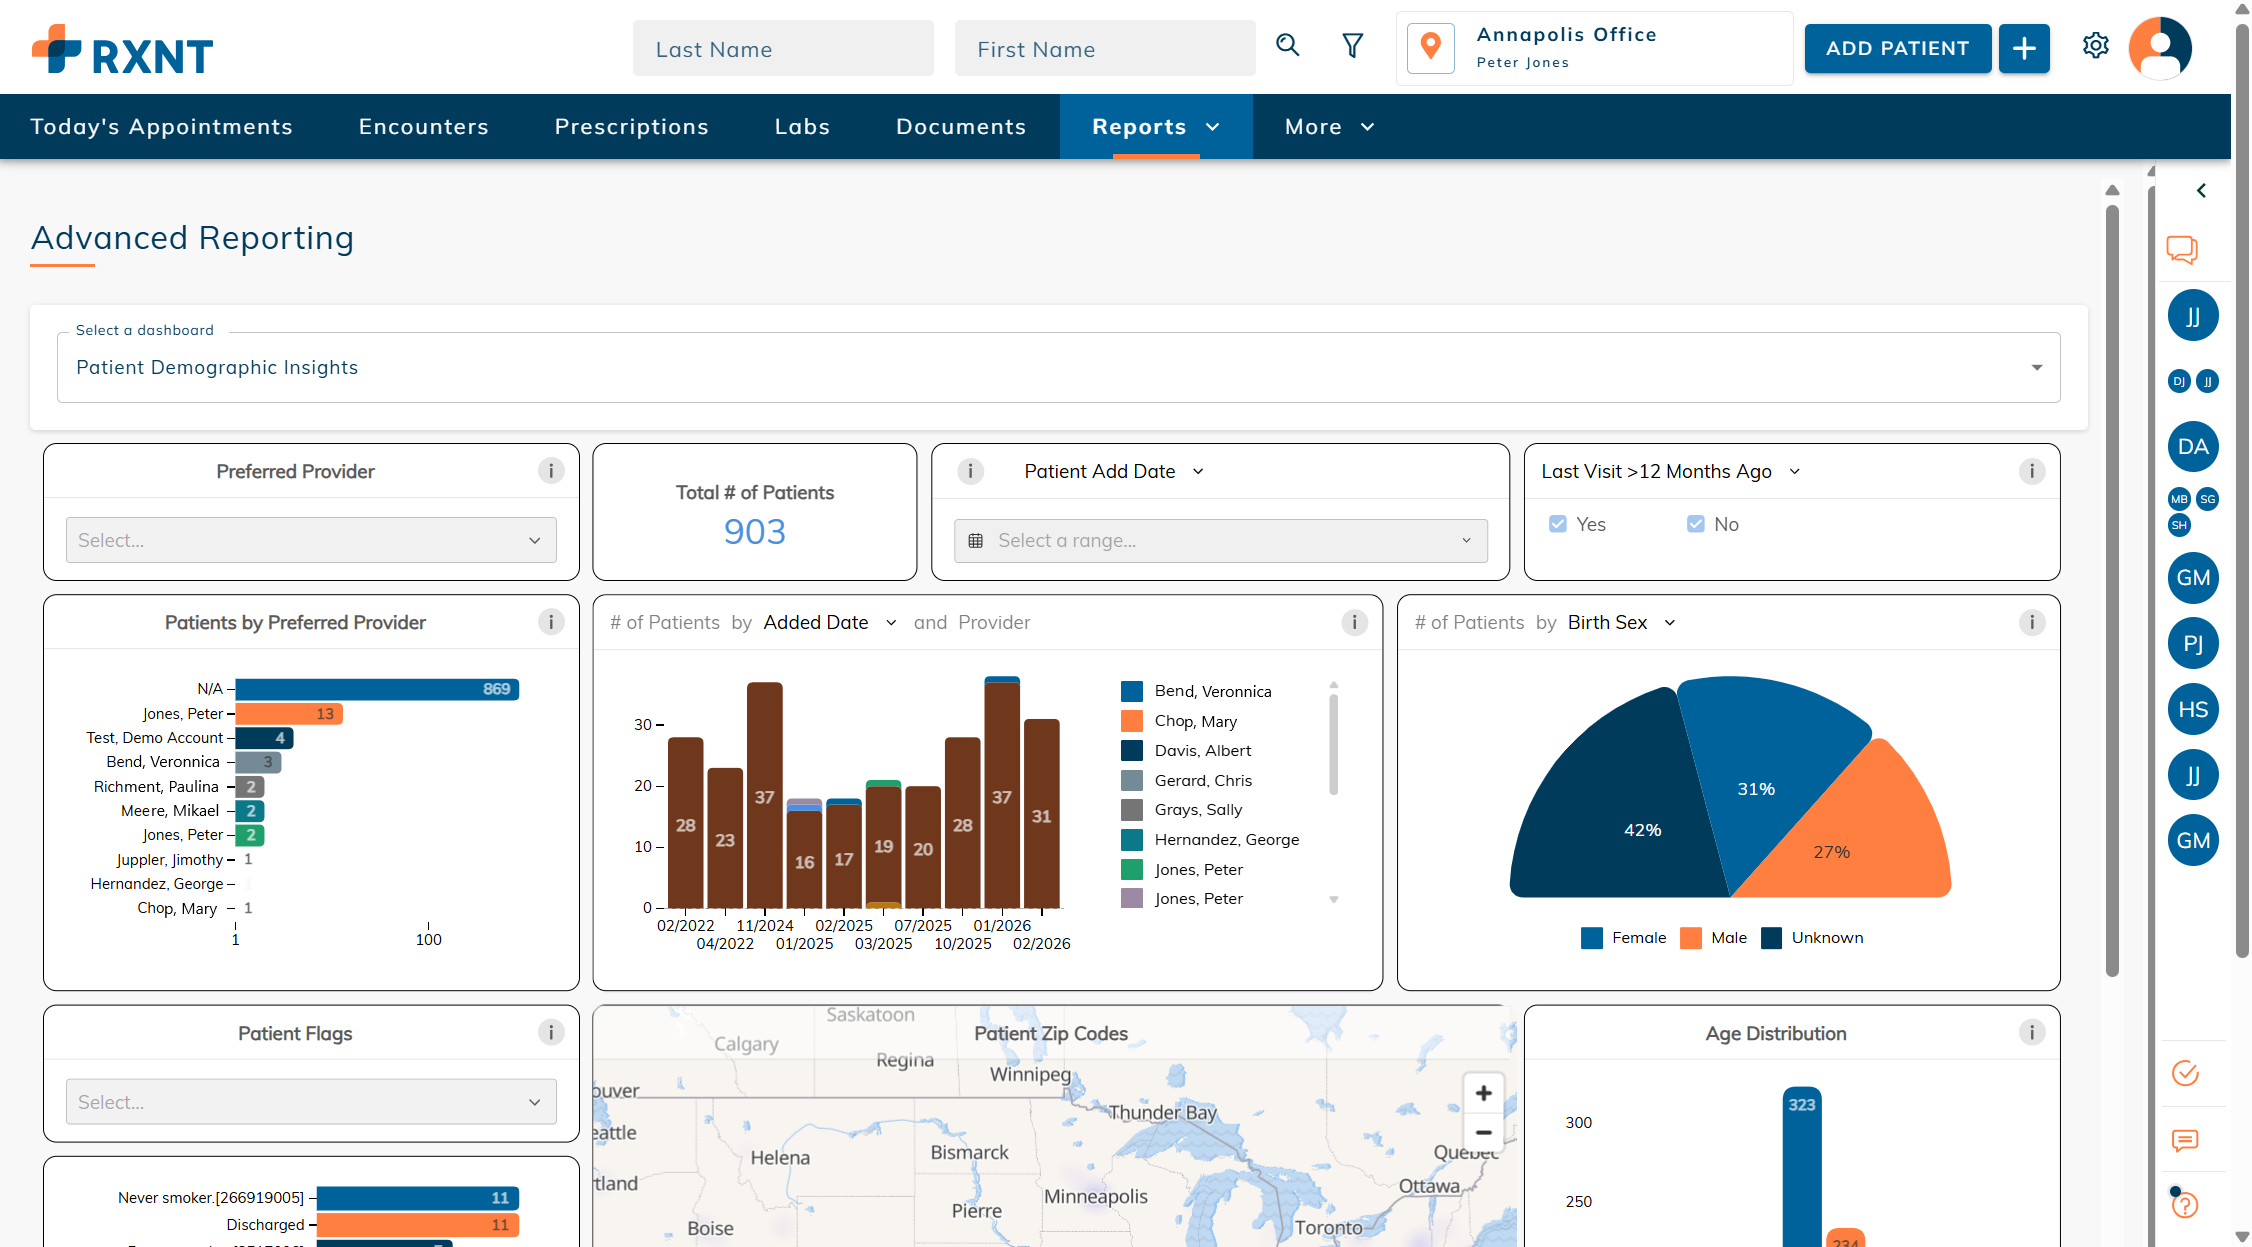The height and width of the screenshot is (1247, 2252).
Task: Click into the Last Name search field
Action: pos(783,49)
